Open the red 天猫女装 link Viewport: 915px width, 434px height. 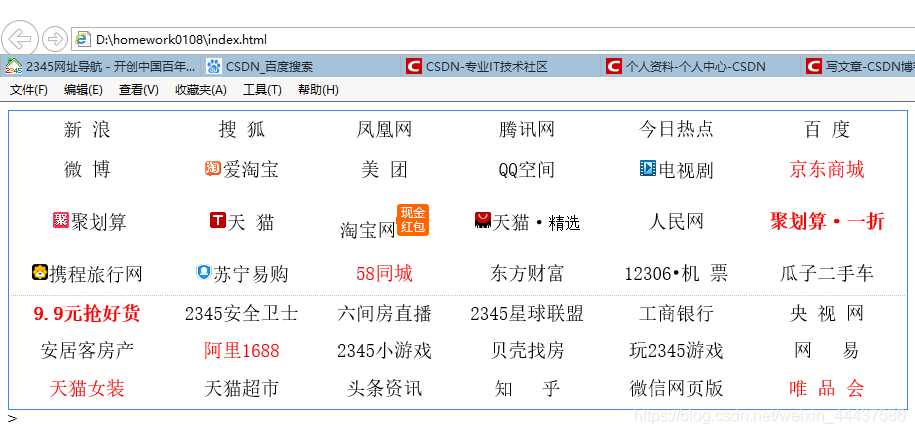point(87,388)
